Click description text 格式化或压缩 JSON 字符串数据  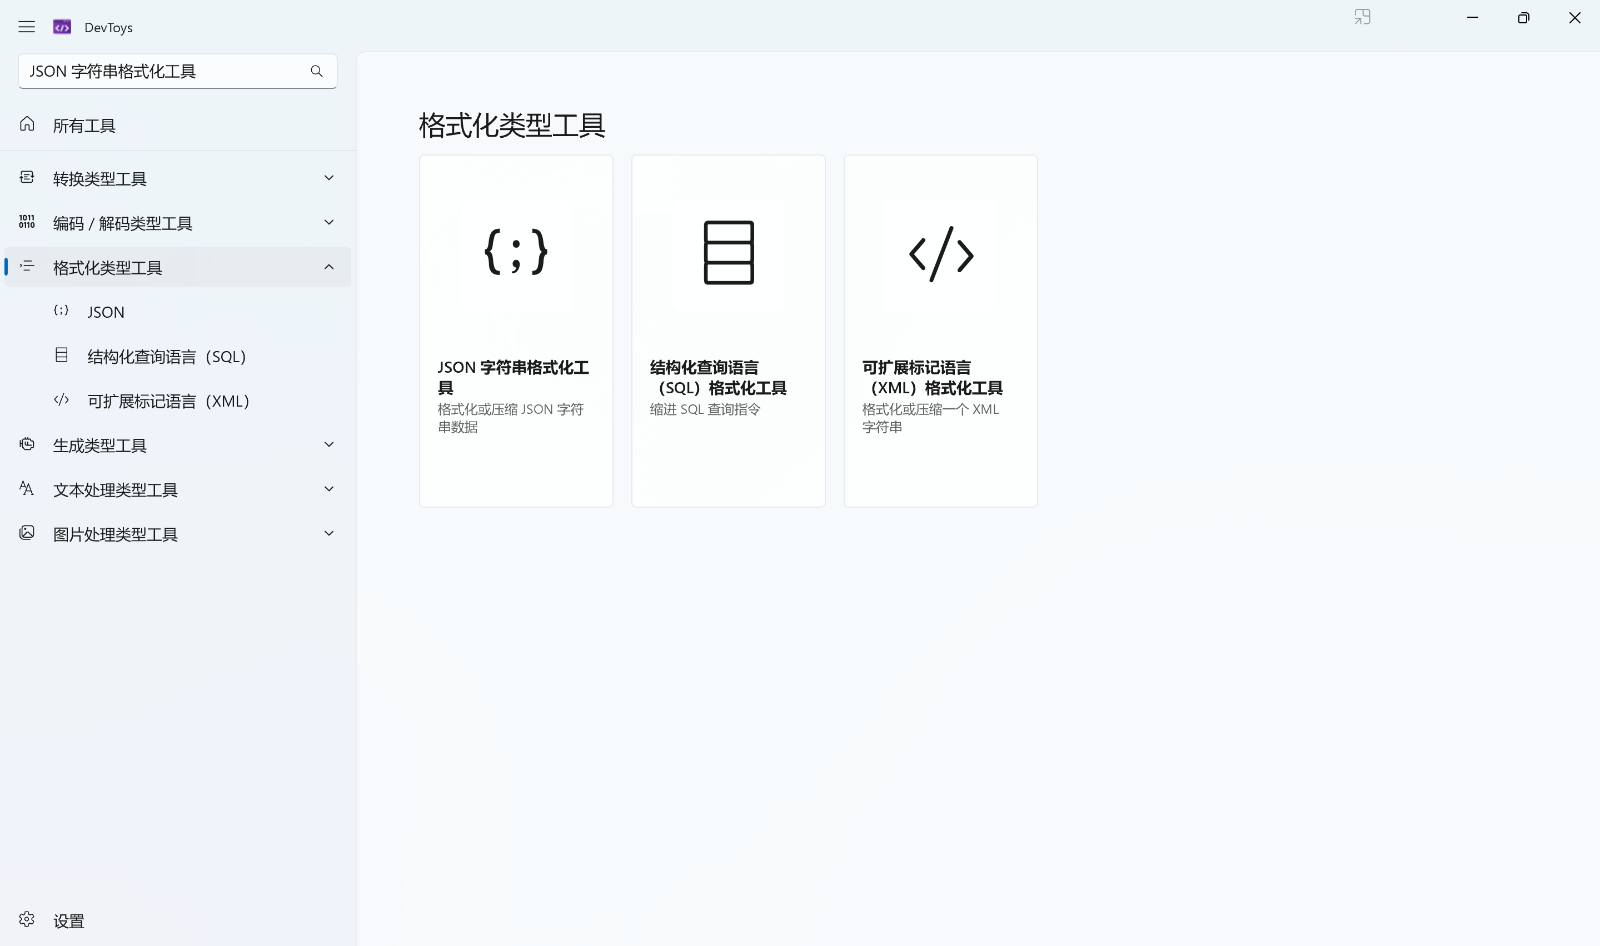[511, 418]
